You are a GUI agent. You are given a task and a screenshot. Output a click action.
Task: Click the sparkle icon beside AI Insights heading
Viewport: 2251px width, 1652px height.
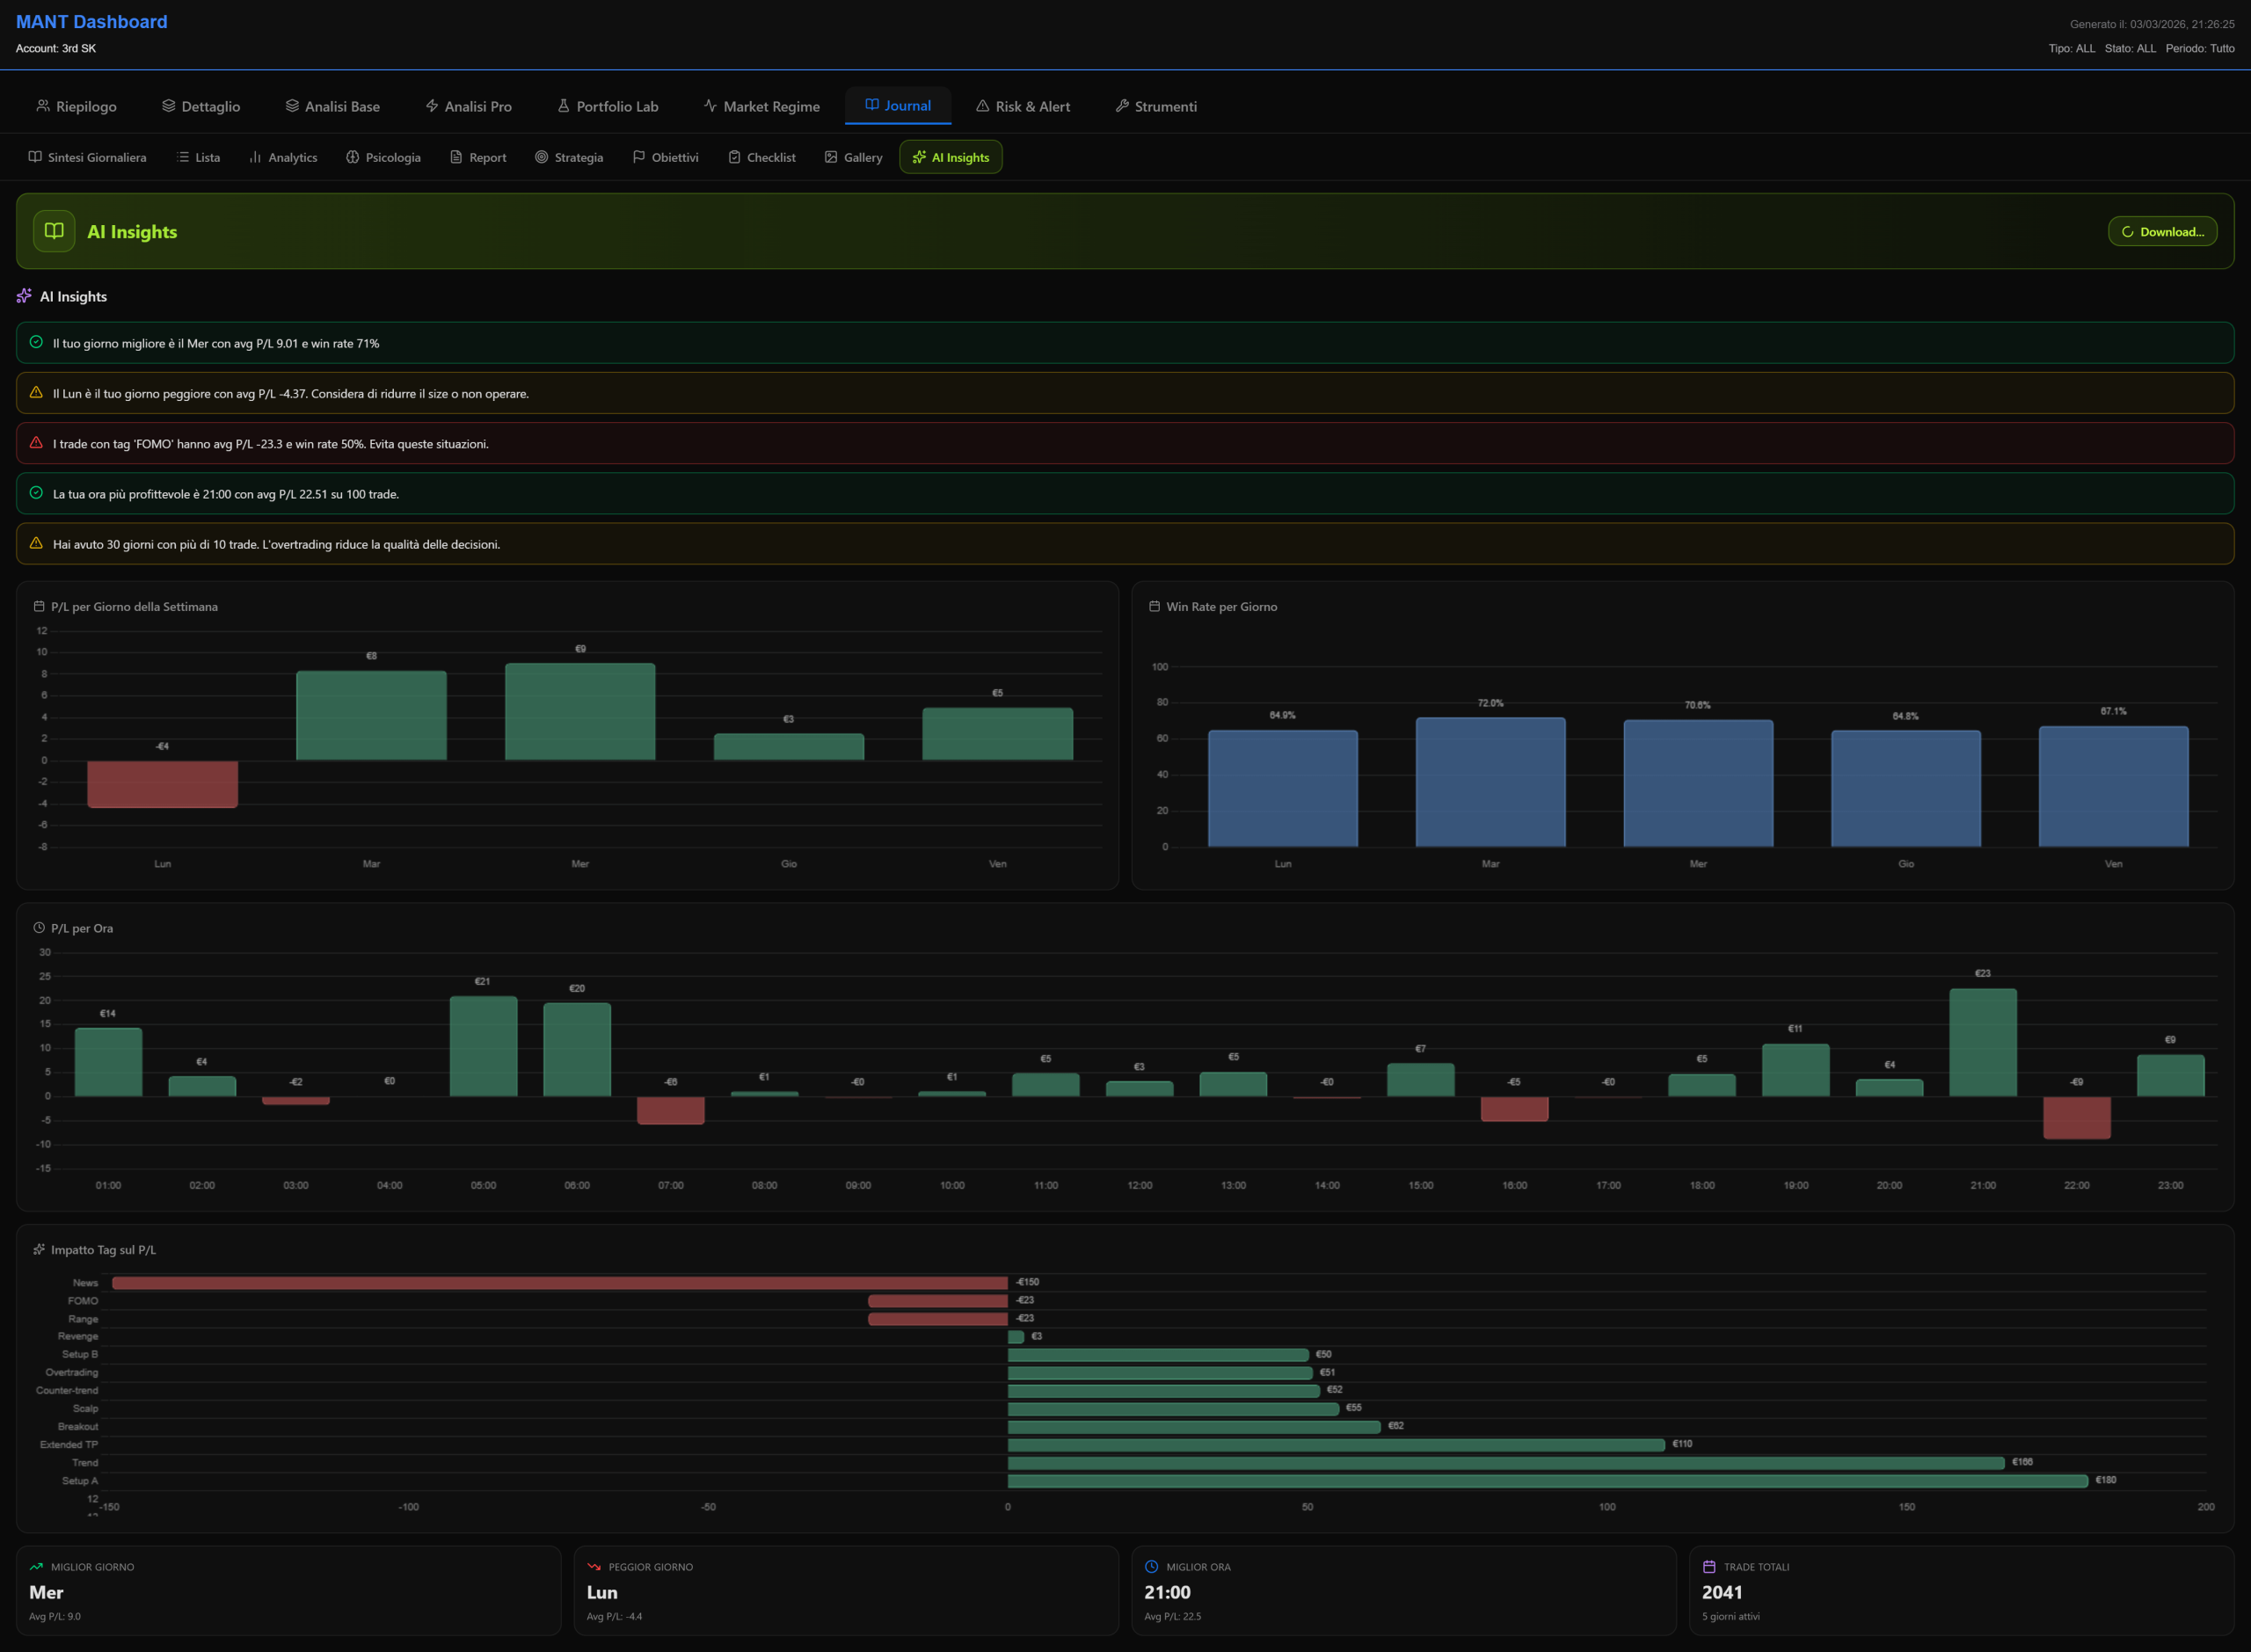coord(24,296)
